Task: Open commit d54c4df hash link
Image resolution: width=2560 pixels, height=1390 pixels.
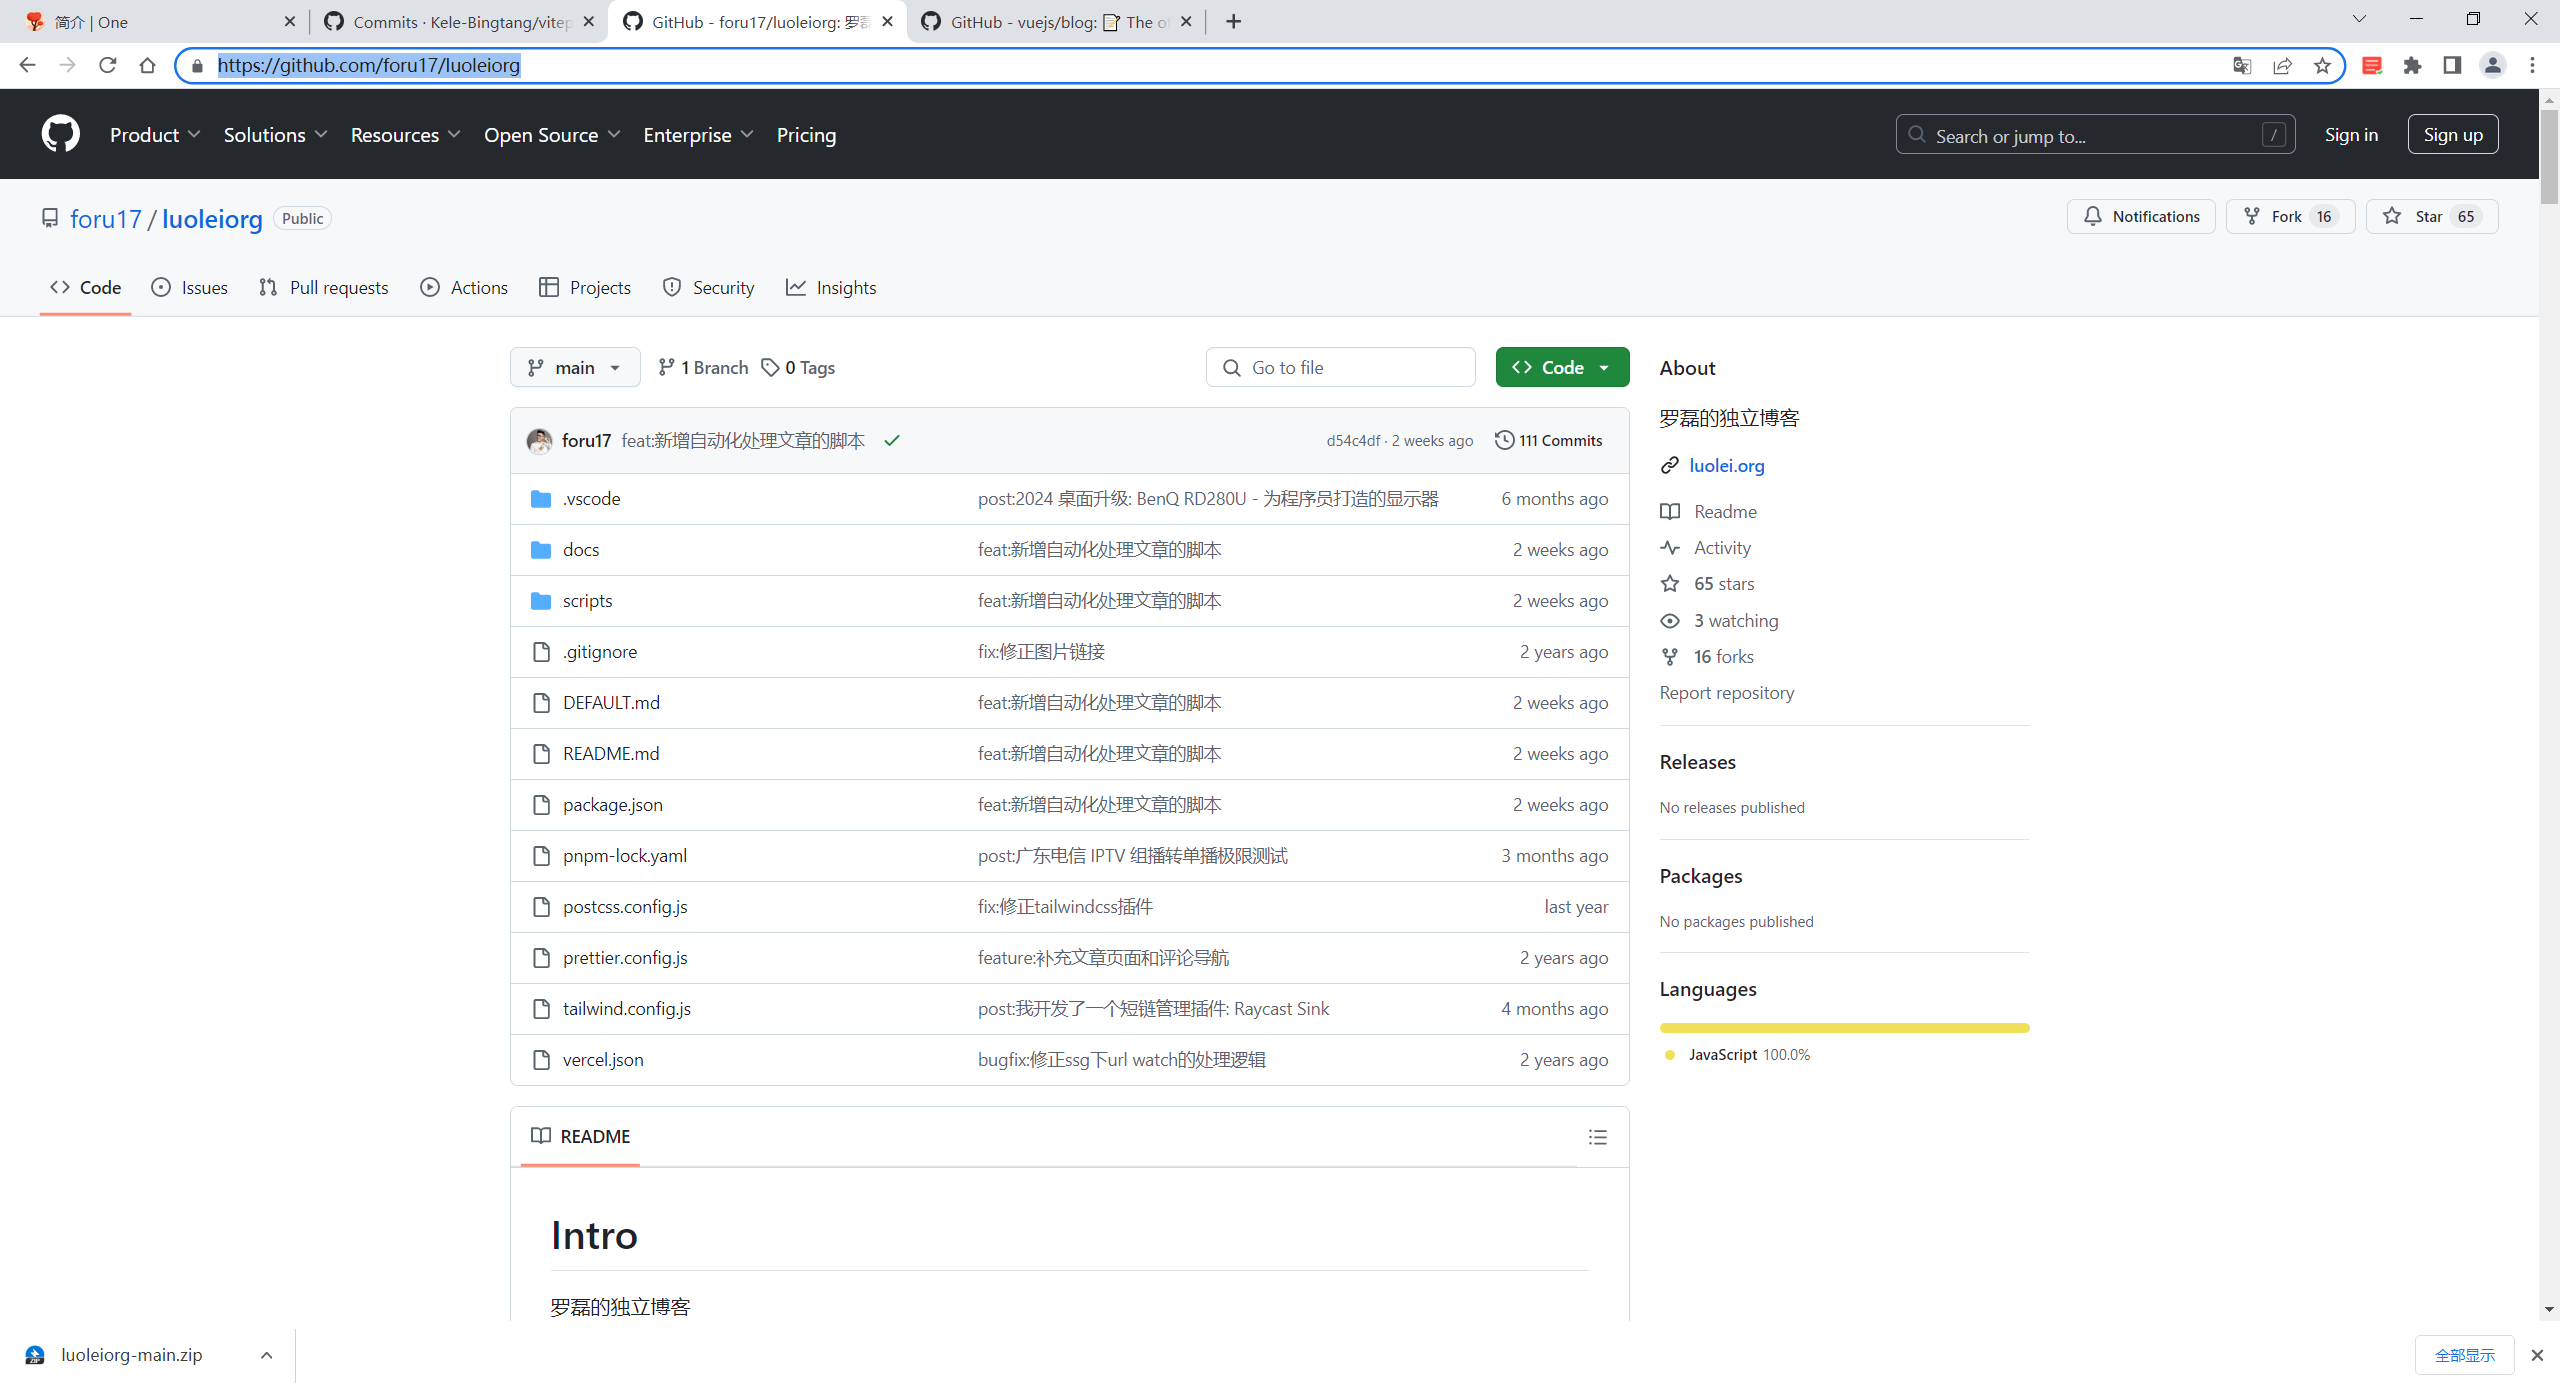Action: (1353, 440)
